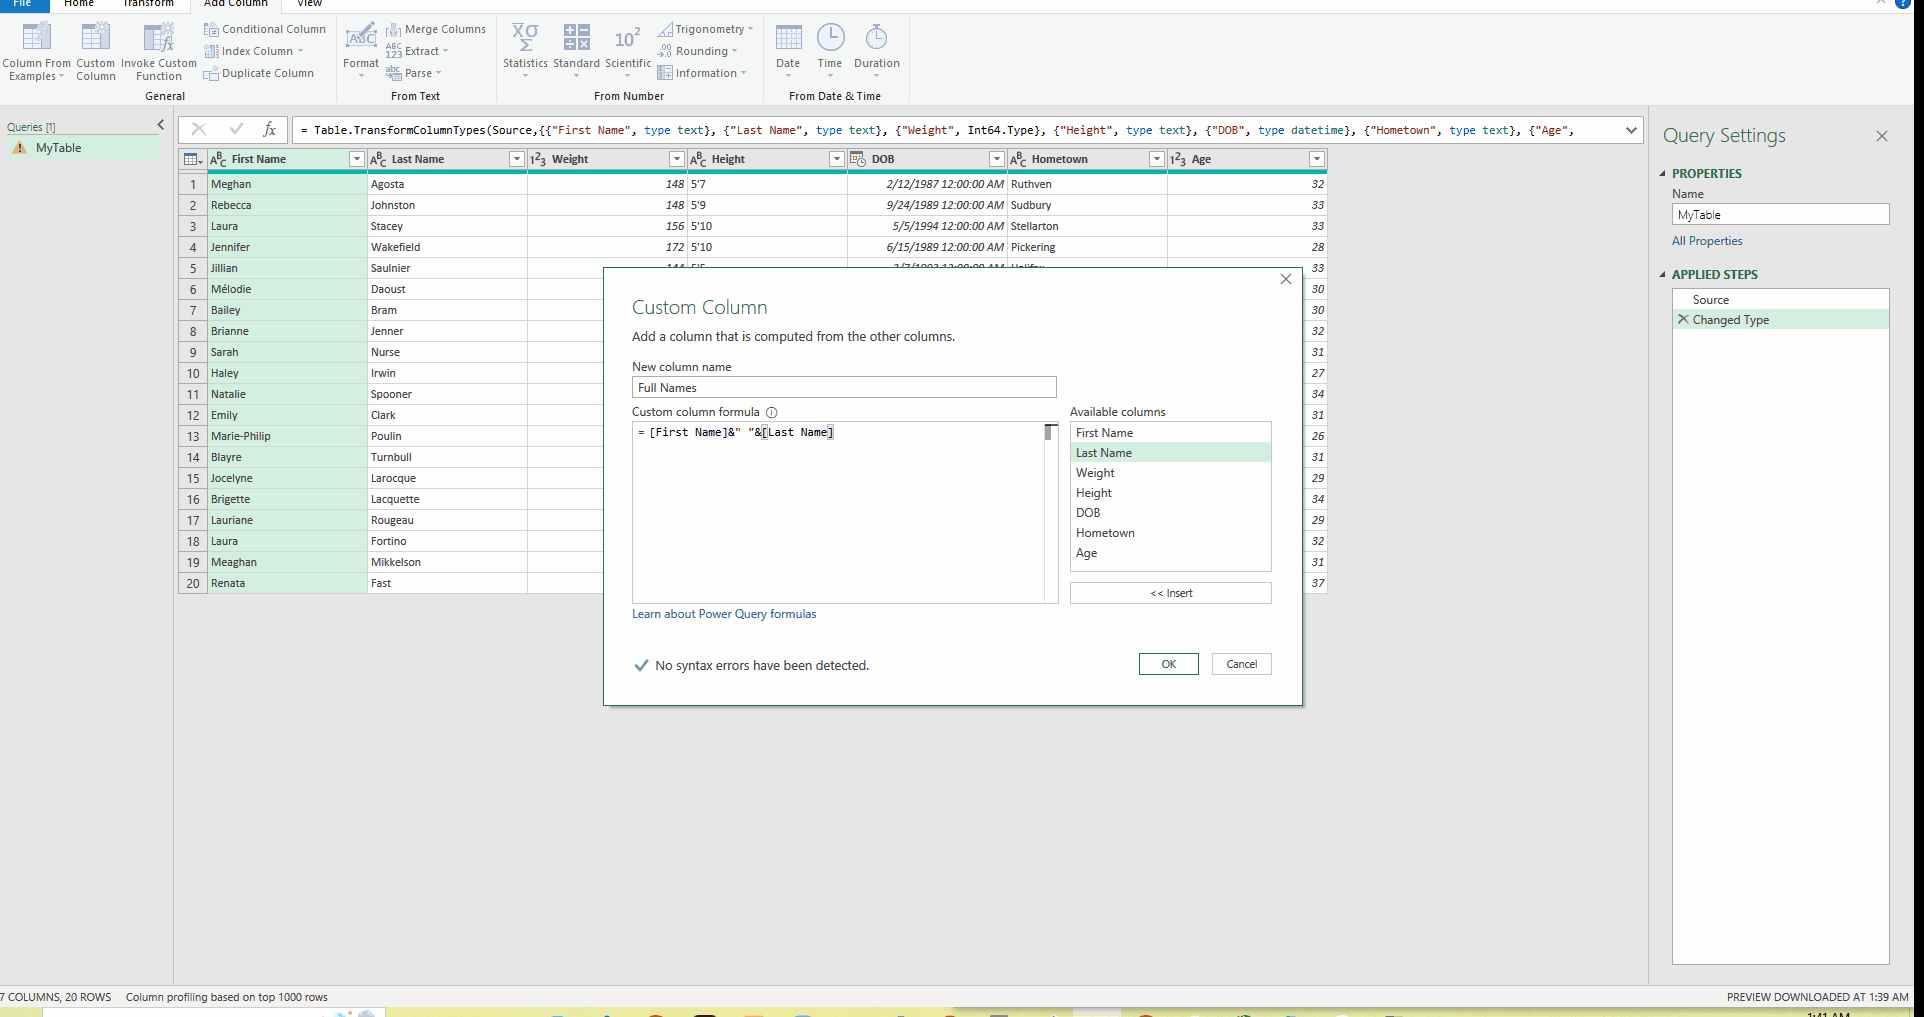Open Statistics number tool

click(525, 50)
